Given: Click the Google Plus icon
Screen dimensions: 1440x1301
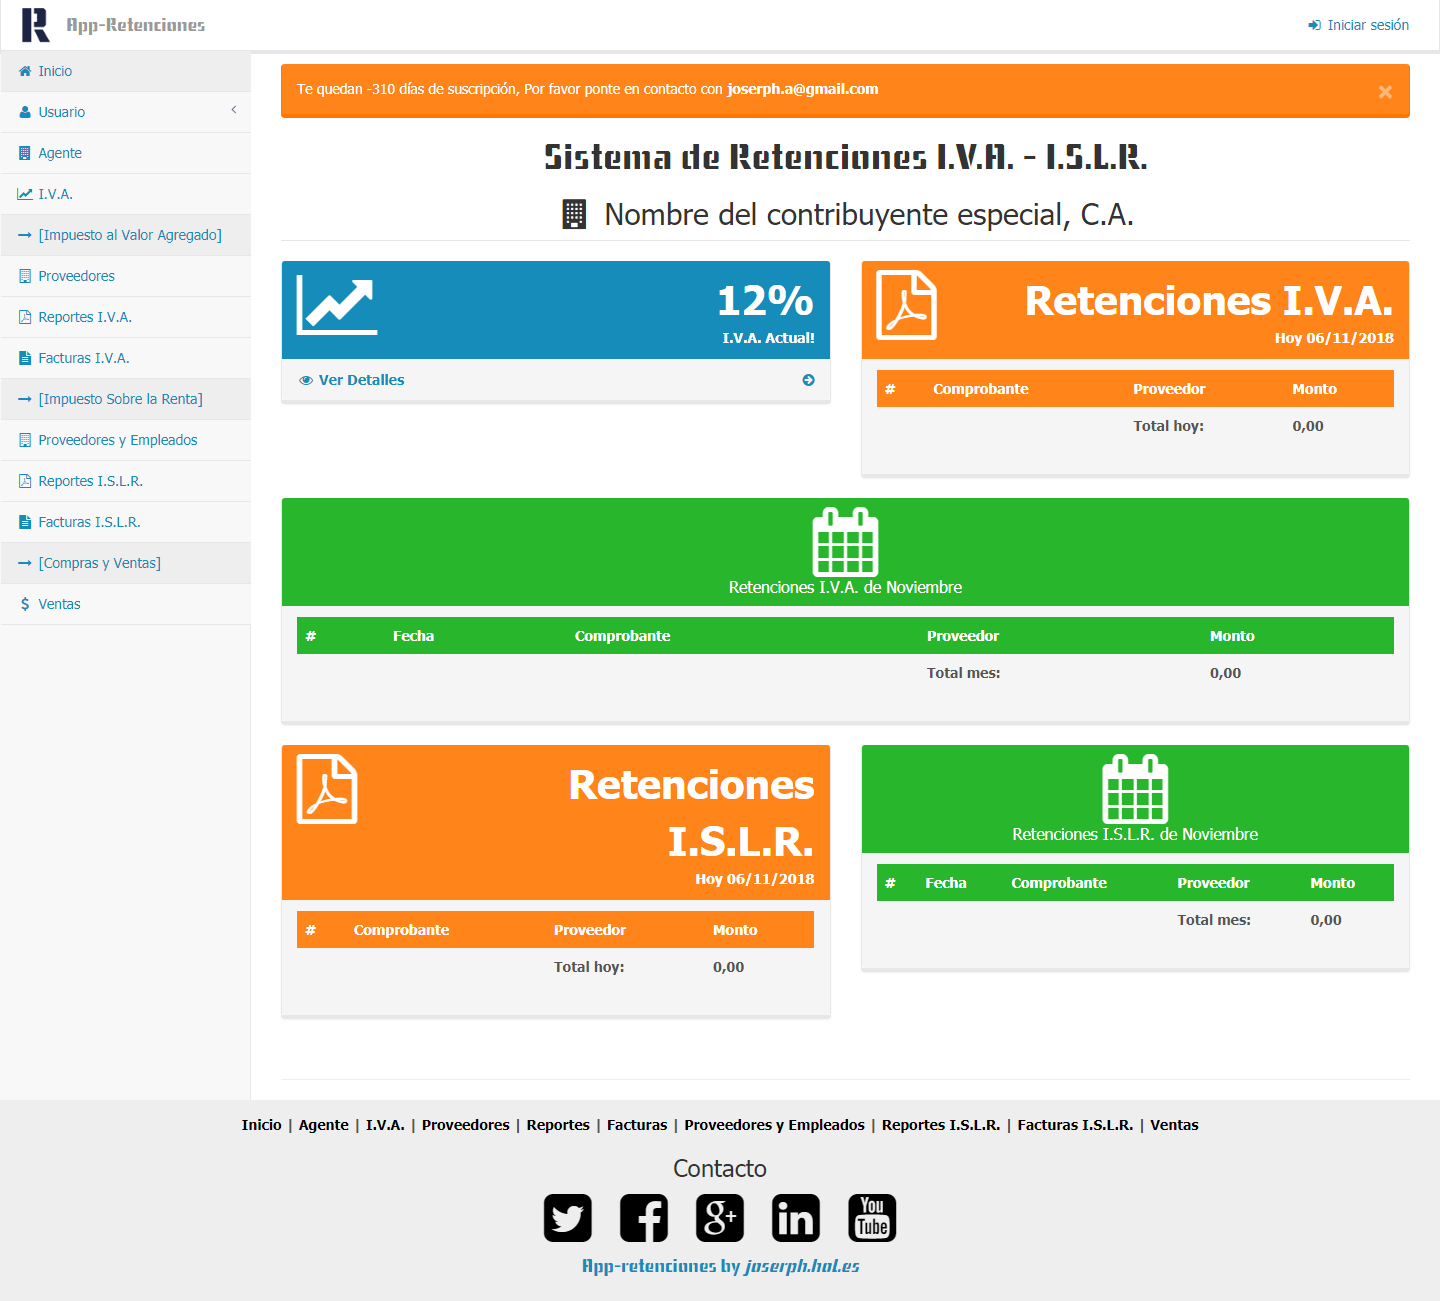Looking at the screenshot, I should pos(719,1218).
